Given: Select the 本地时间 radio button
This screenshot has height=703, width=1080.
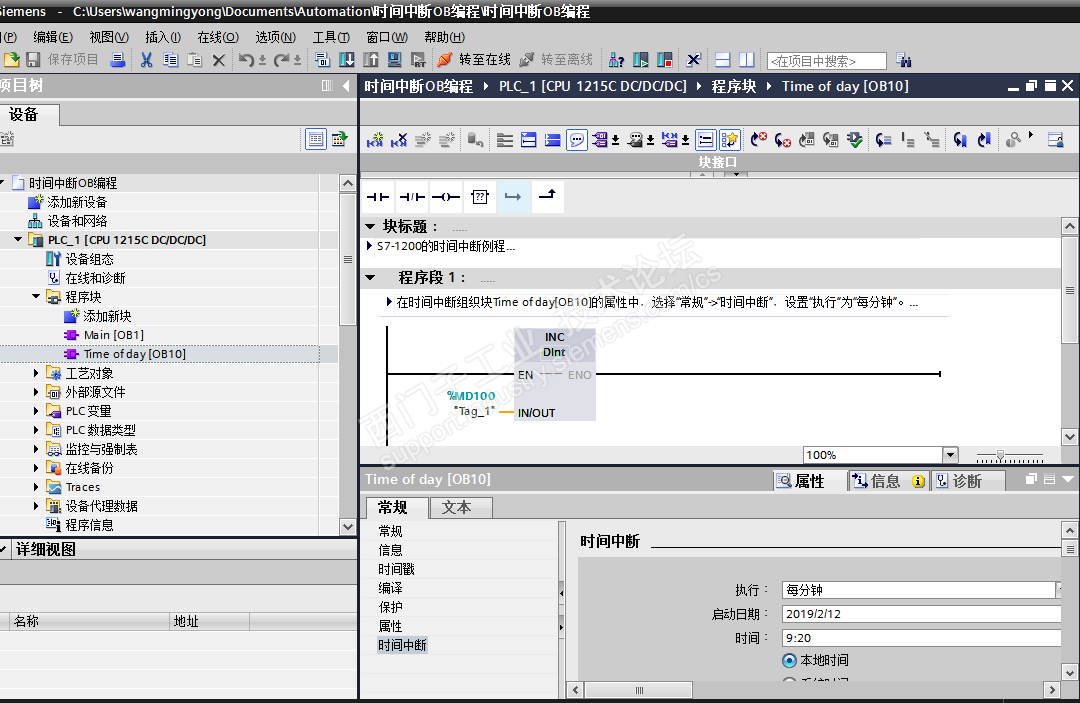Looking at the screenshot, I should pos(789,660).
